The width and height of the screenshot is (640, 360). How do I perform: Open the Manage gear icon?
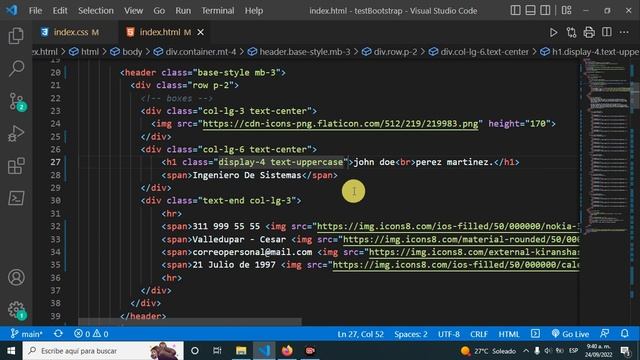tap(17, 310)
